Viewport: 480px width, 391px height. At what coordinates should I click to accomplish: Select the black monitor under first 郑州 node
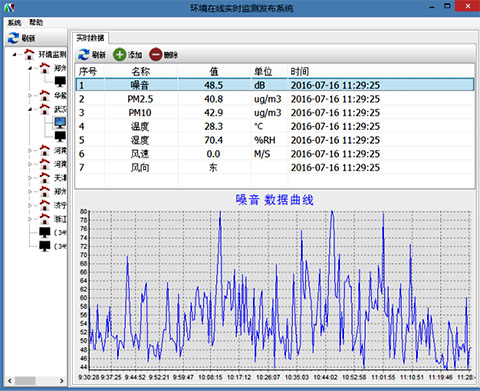click(x=60, y=81)
